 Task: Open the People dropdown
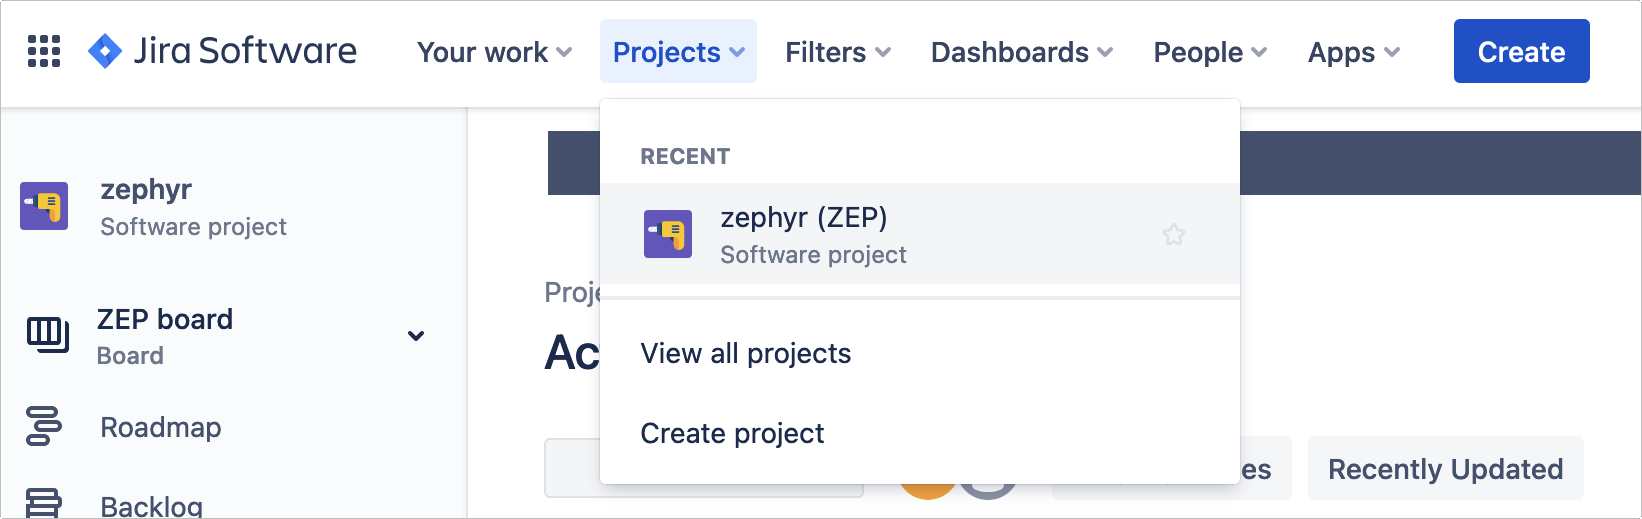(1210, 52)
